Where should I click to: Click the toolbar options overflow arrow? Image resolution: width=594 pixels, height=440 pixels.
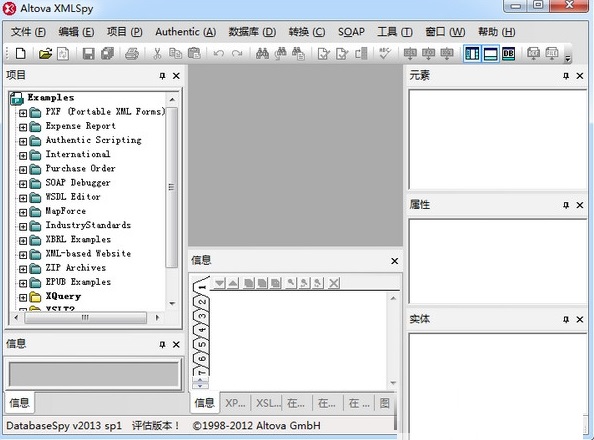tap(567, 58)
